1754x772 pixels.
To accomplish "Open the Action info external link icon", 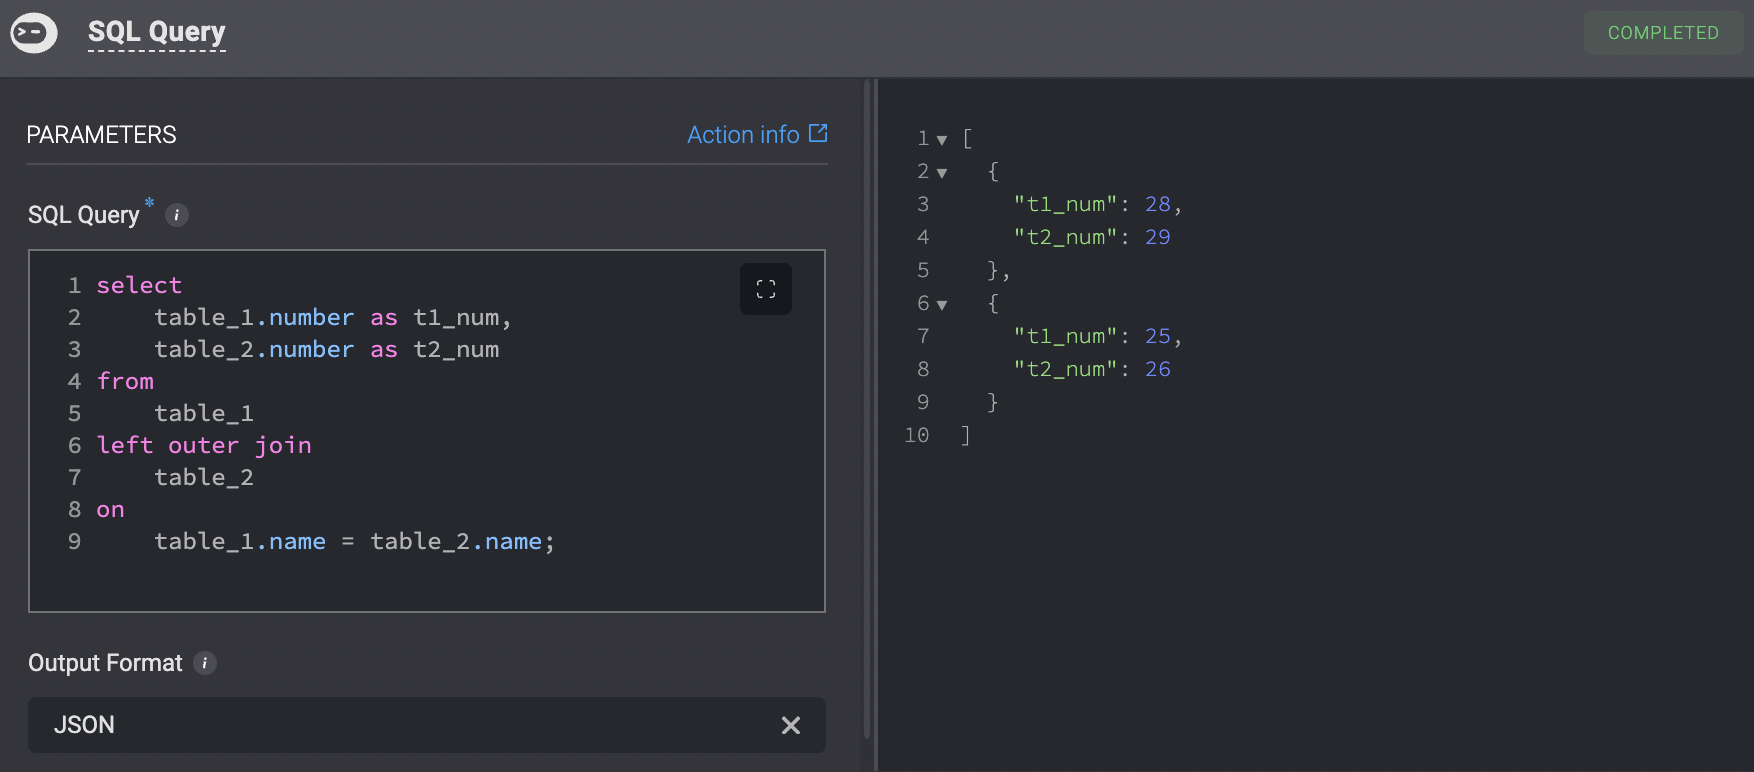I will [818, 133].
